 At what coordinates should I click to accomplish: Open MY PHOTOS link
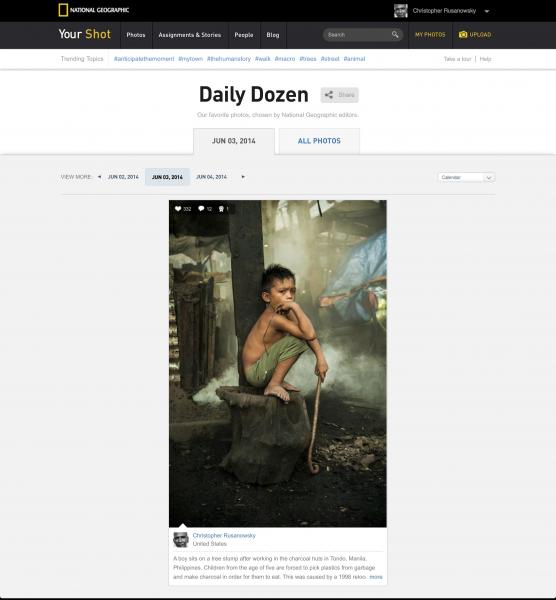coord(430,35)
